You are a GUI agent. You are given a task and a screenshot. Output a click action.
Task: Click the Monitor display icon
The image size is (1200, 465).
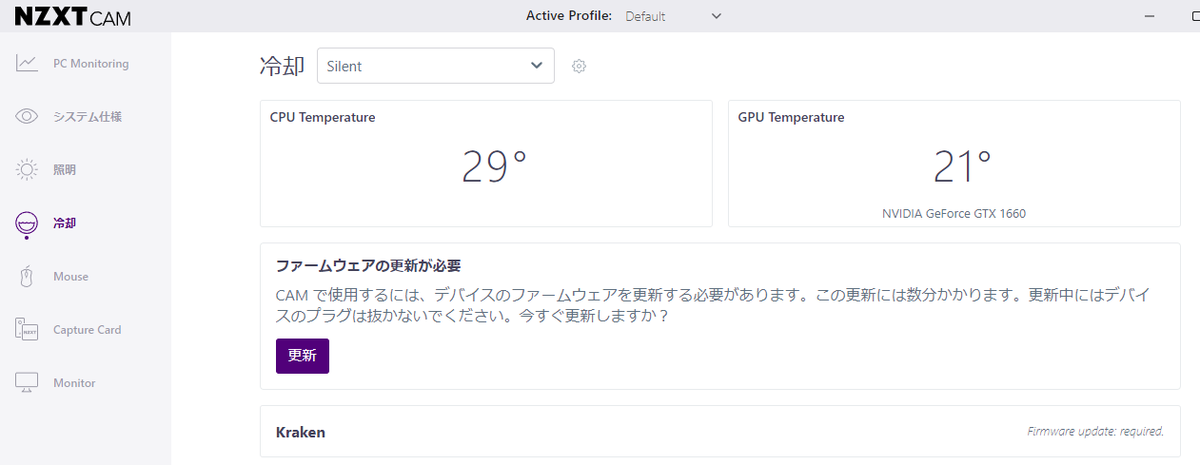tap(27, 383)
